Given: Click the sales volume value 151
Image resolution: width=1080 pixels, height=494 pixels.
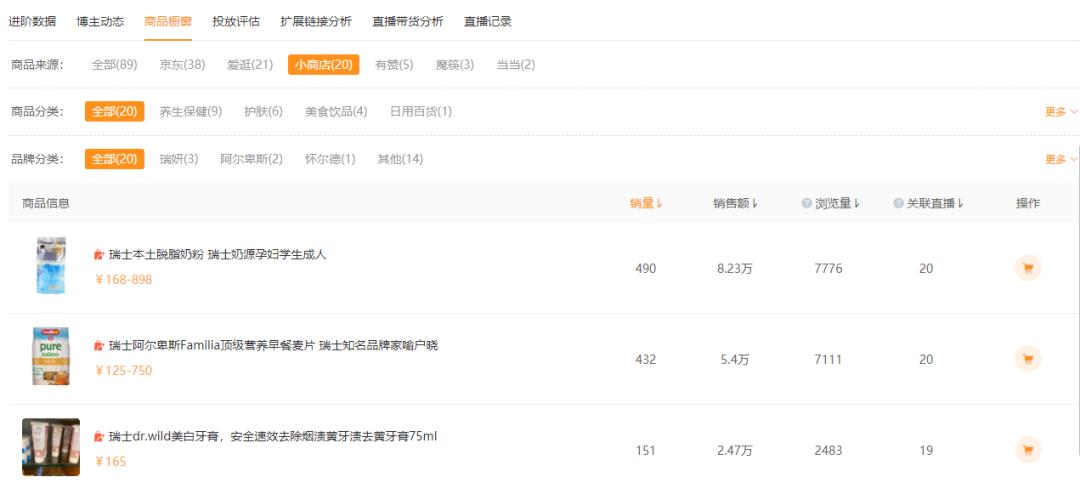Looking at the screenshot, I should pos(645,451).
